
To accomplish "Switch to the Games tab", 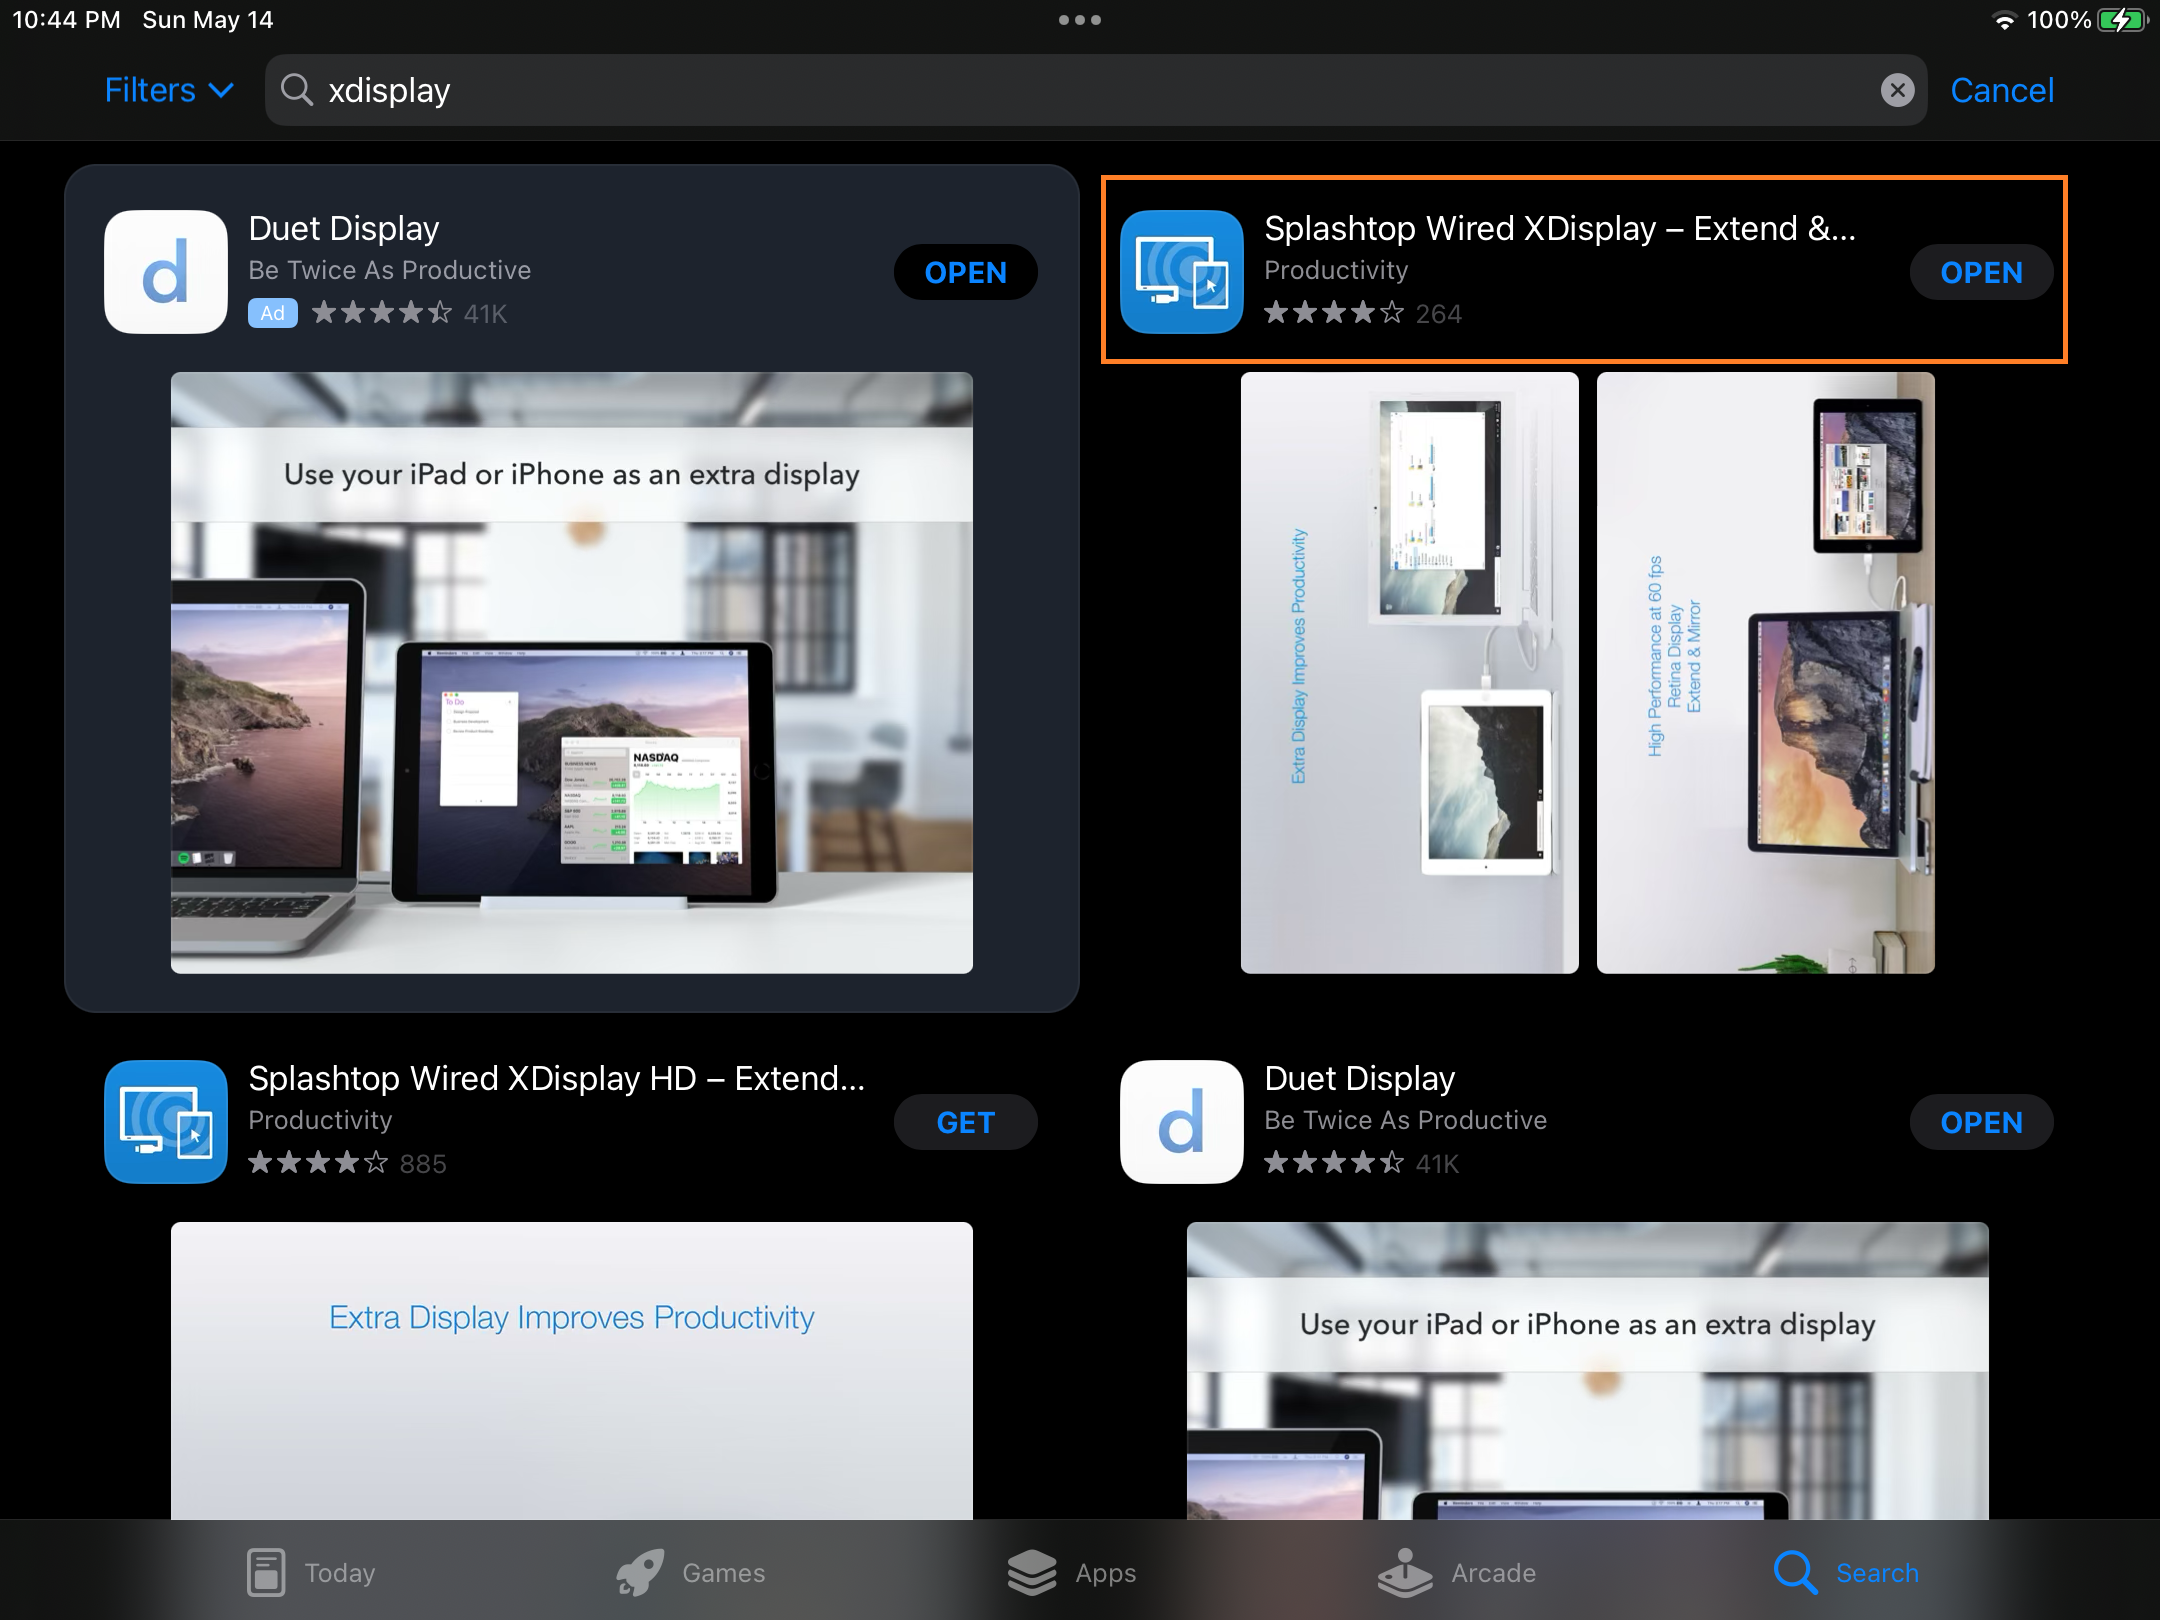I will pos(691,1572).
